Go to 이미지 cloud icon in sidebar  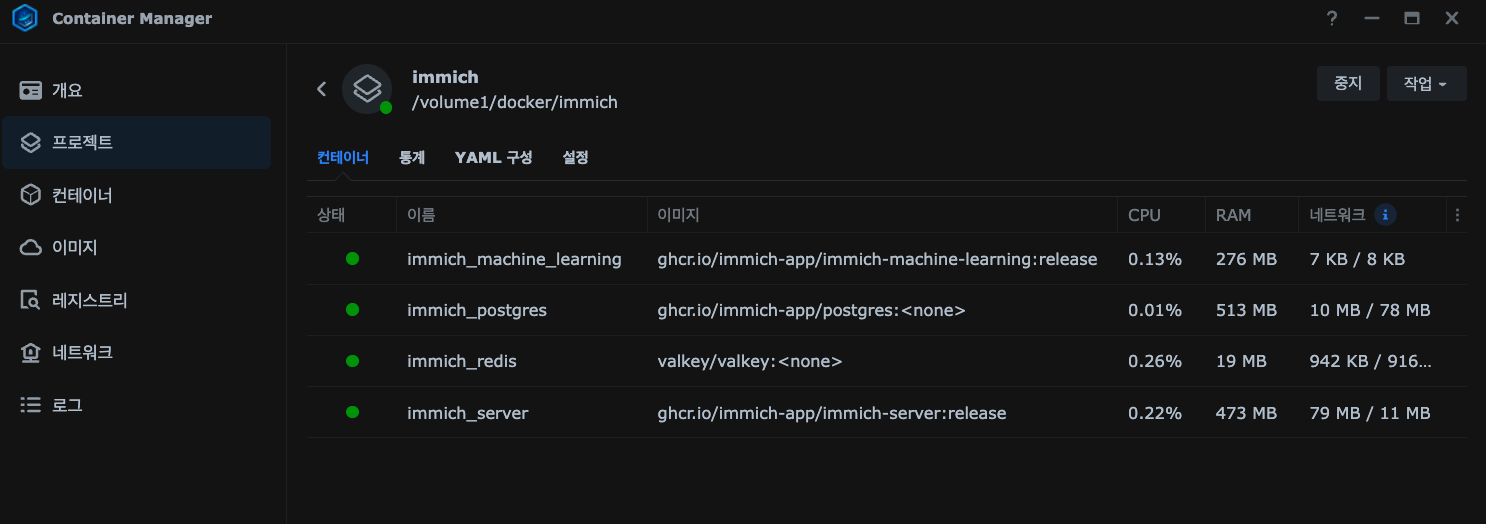coord(31,247)
